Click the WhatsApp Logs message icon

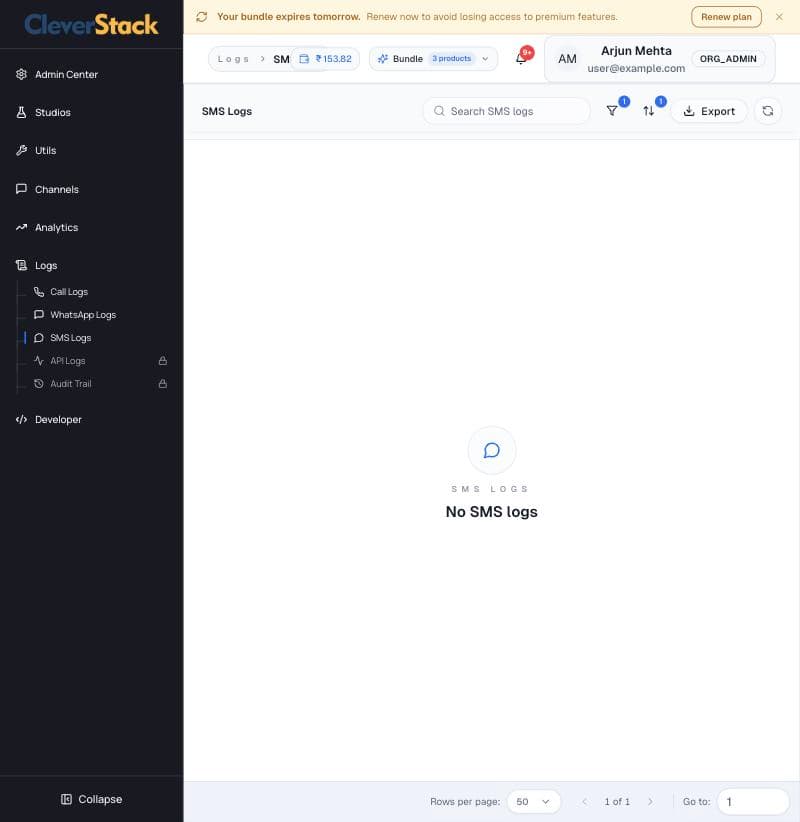click(x=39, y=315)
